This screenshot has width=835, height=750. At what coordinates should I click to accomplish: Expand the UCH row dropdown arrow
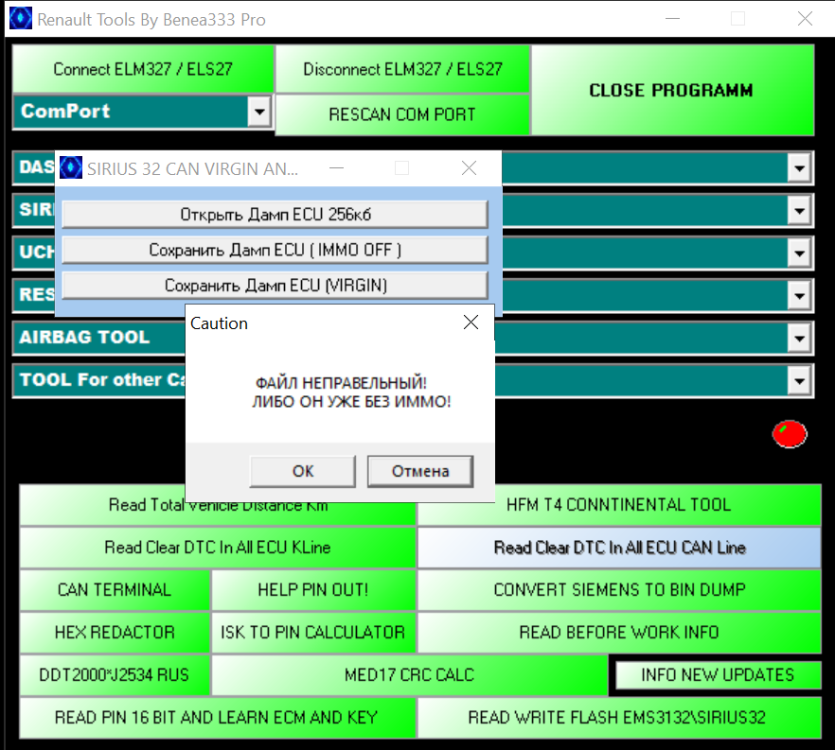point(799,253)
